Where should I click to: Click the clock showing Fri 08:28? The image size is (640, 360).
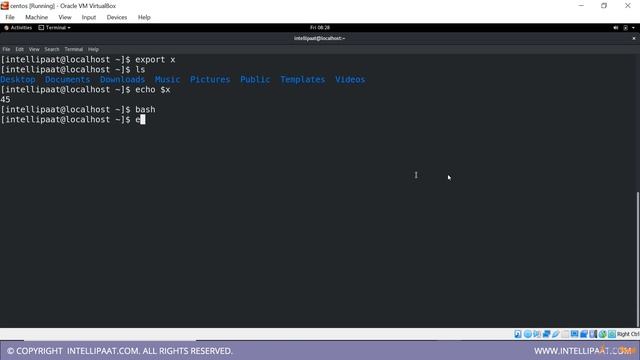(320, 28)
